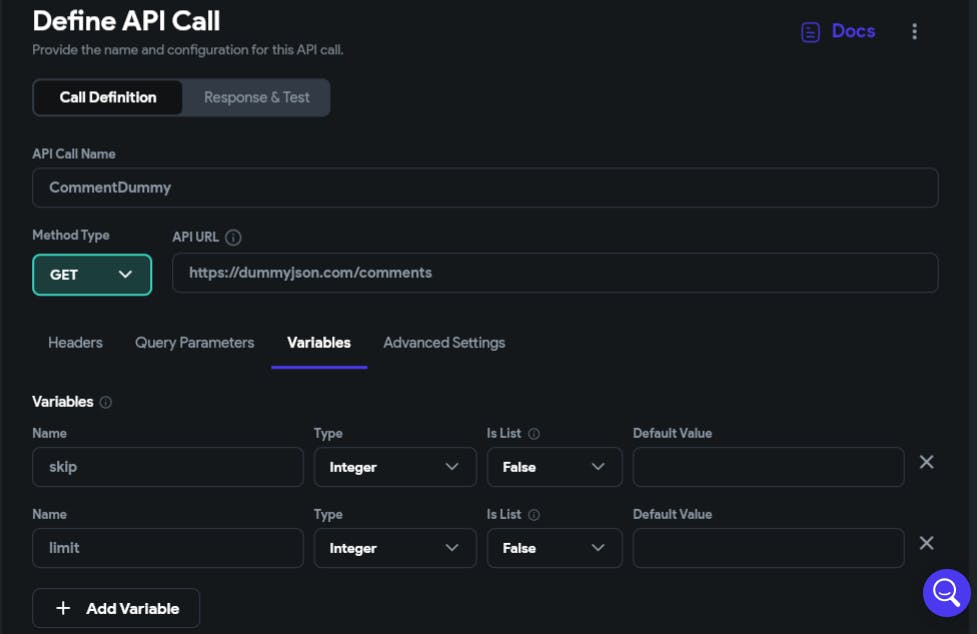The width and height of the screenshot is (977, 634).
Task: Open the GET method type dropdown
Action: tap(92, 275)
